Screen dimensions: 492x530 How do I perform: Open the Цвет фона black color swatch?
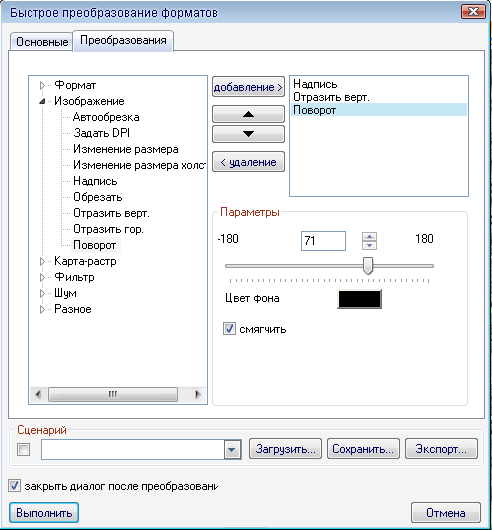(360, 299)
